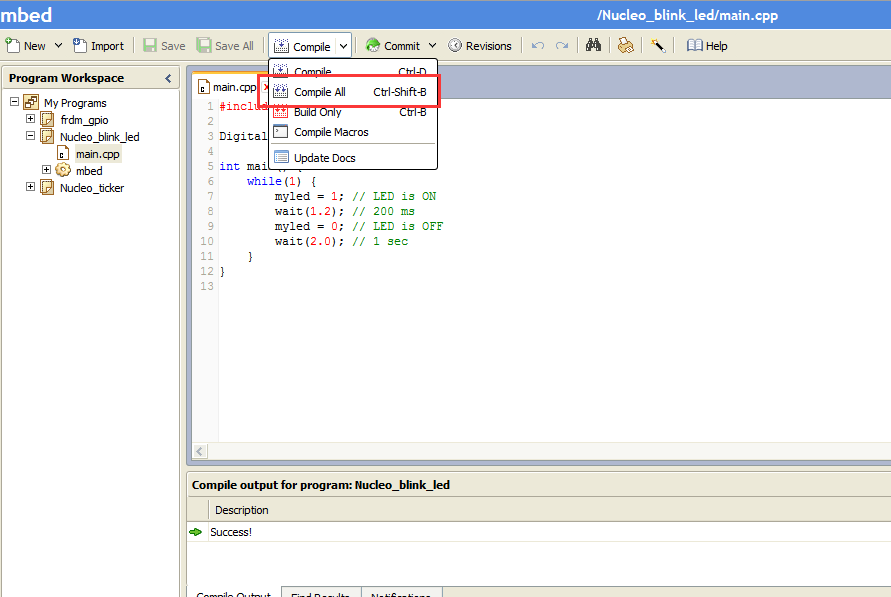
Task: Expand the mbed library node
Action: [47, 170]
